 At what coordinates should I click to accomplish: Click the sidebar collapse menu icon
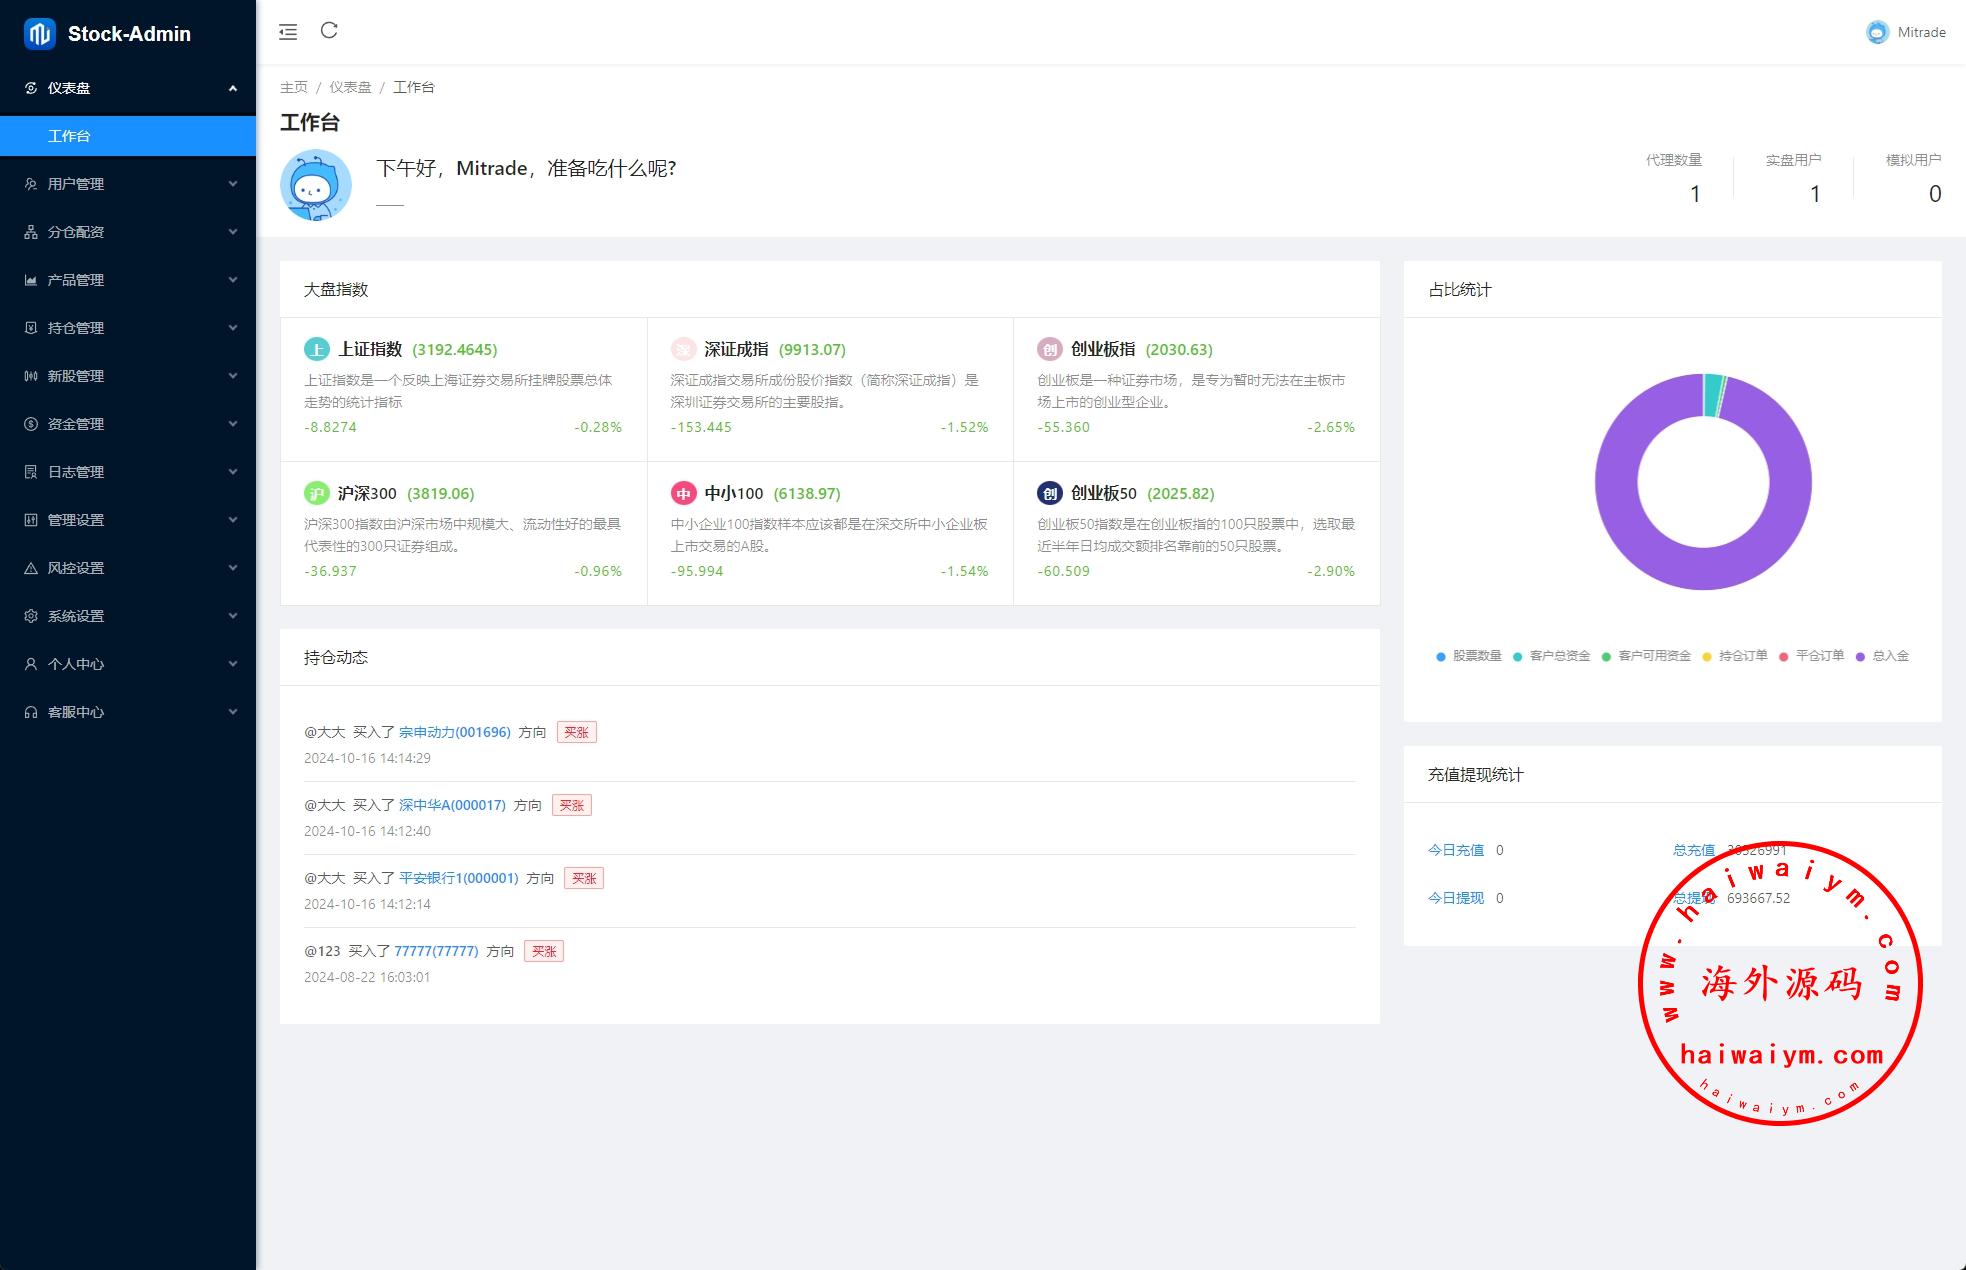pyautogui.click(x=288, y=32)
